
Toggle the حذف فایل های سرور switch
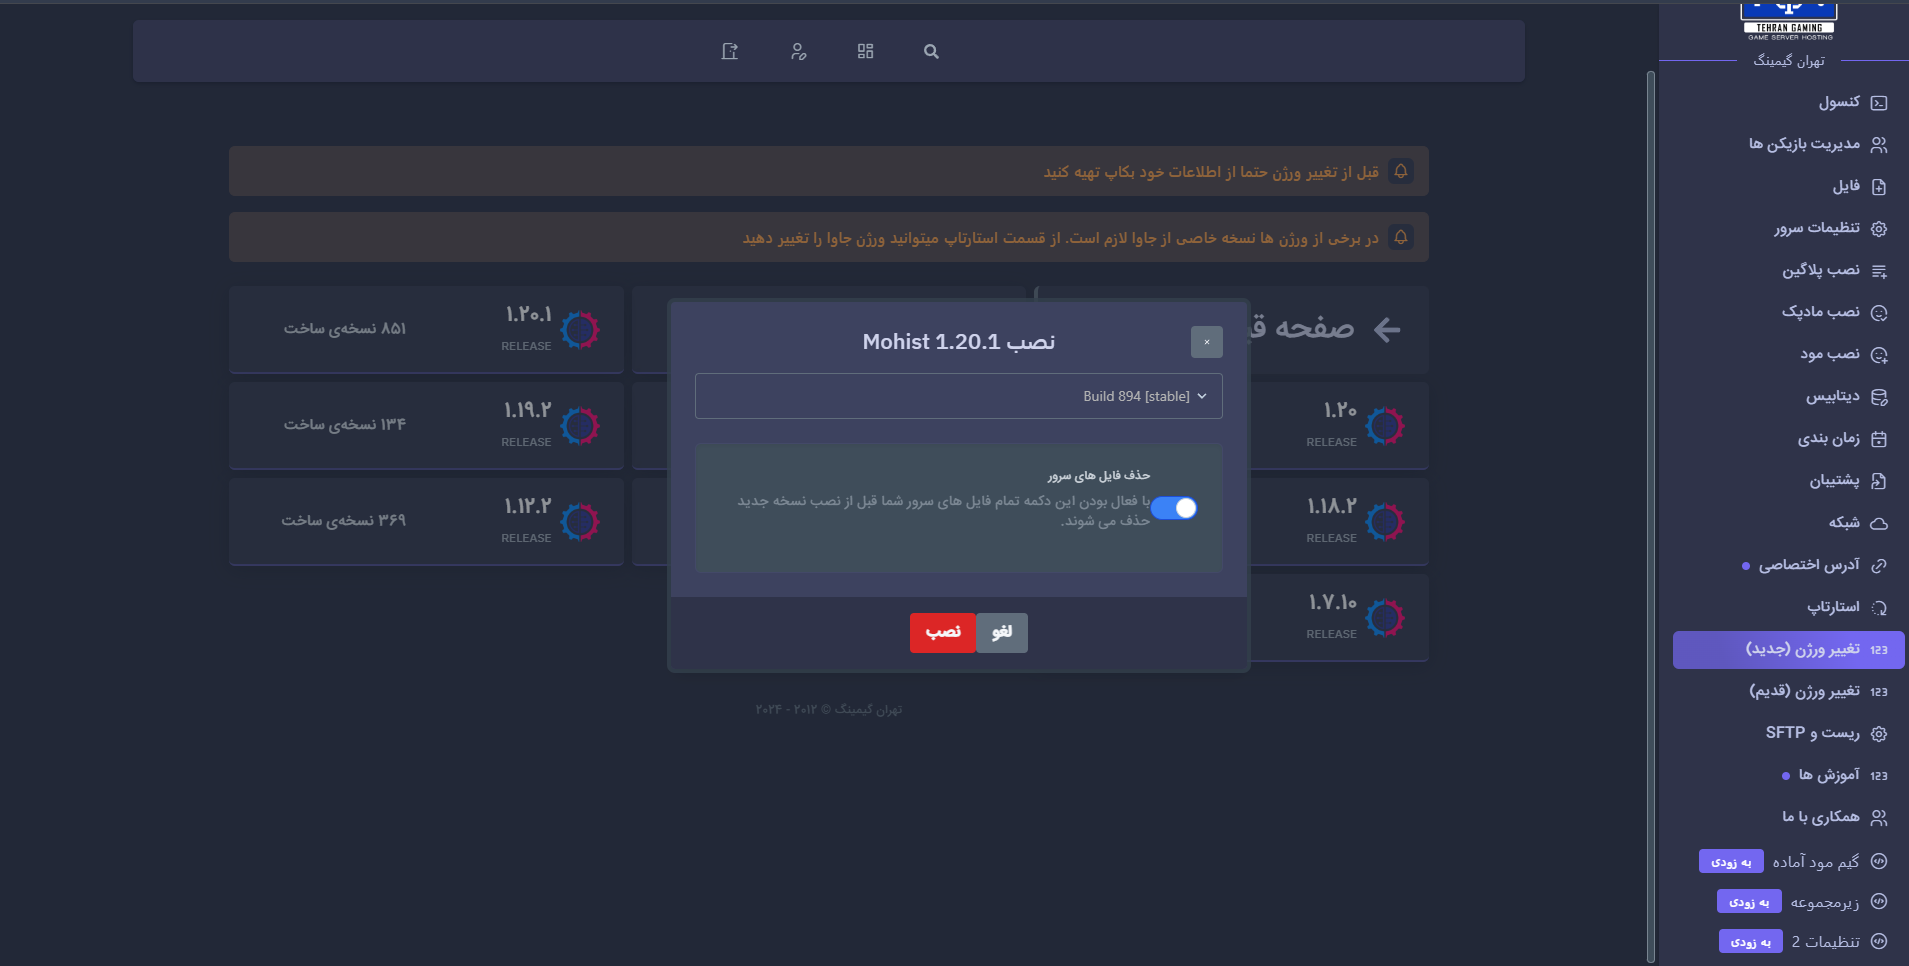coord(1174,508)
